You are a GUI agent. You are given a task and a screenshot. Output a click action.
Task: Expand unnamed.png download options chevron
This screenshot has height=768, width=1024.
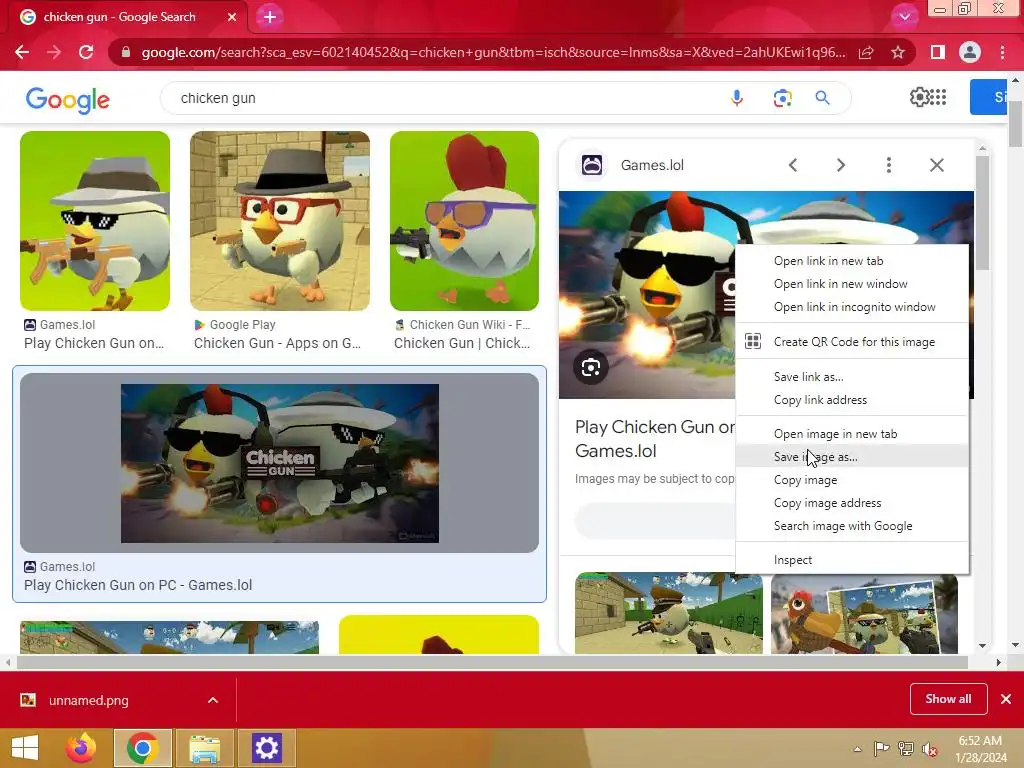coord(213,700)
